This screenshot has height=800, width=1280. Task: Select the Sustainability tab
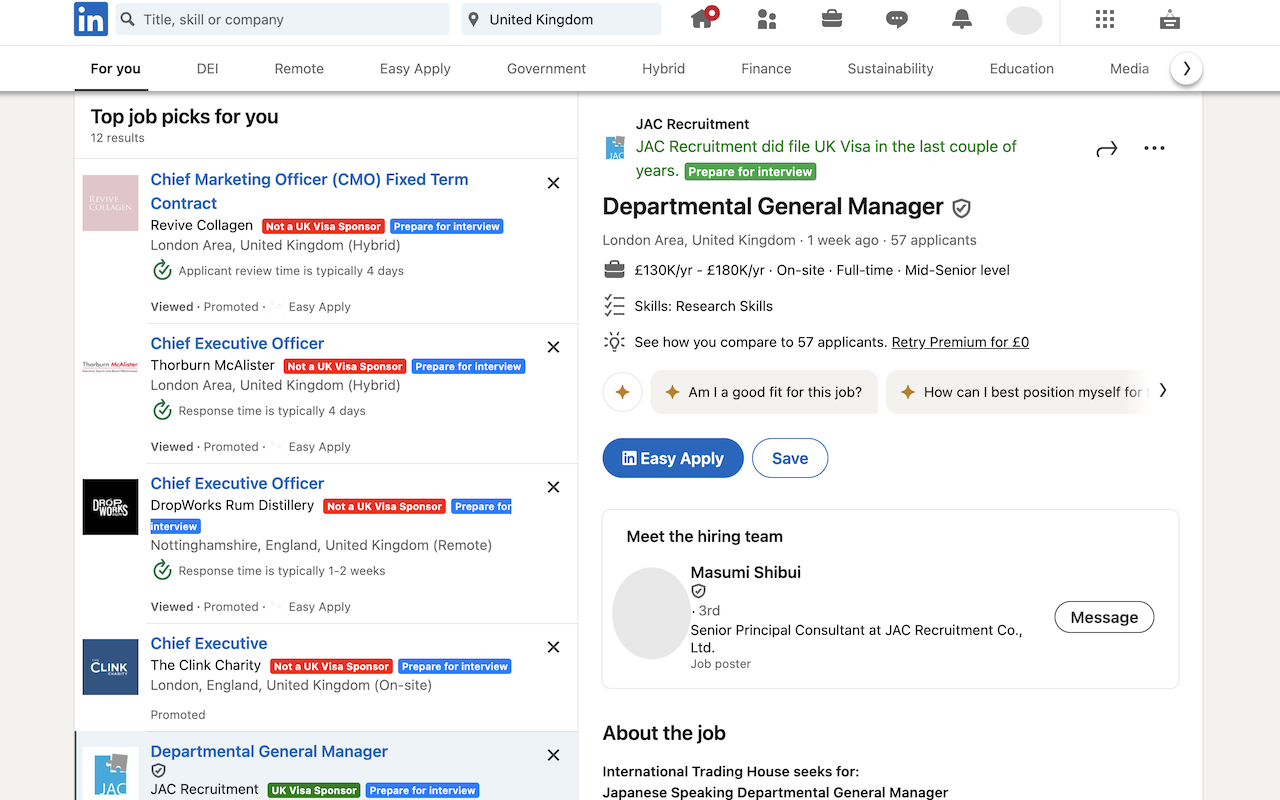[x=890, y=69]
